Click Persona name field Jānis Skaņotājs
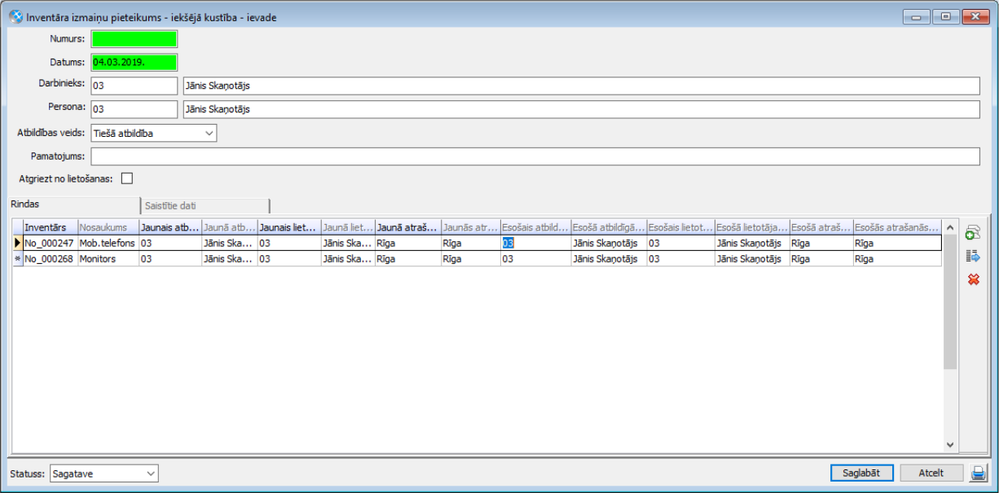Image resolution: width=999 pixels, height=493 pixels. pyautogui.click(x=580, y=109)
